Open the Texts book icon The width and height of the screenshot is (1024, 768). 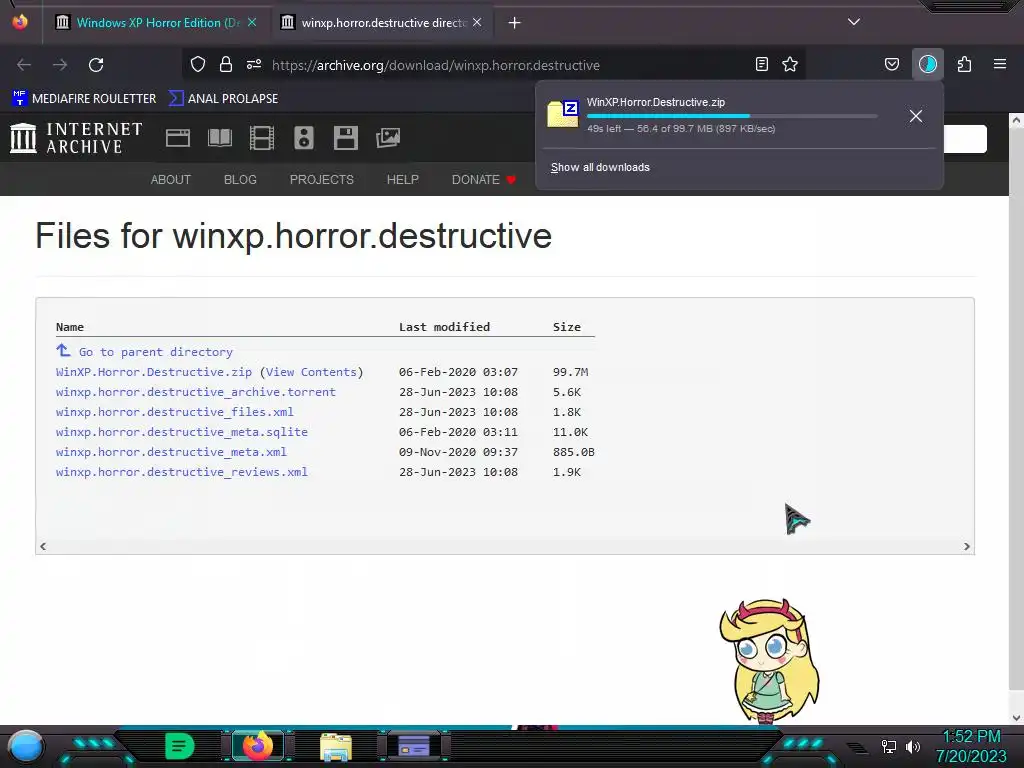pos(220,138)
